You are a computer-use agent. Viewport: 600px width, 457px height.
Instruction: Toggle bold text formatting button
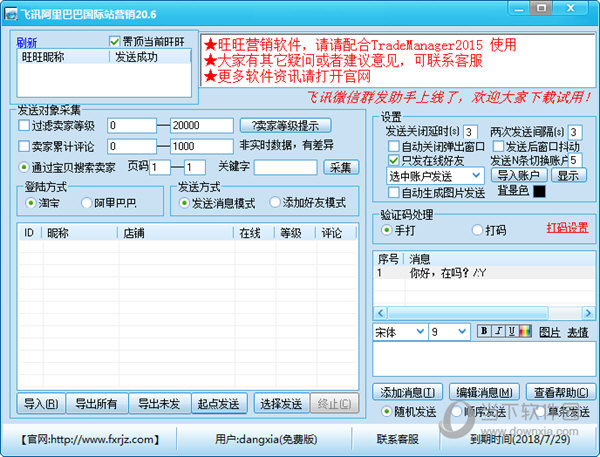tap(484, 331)
